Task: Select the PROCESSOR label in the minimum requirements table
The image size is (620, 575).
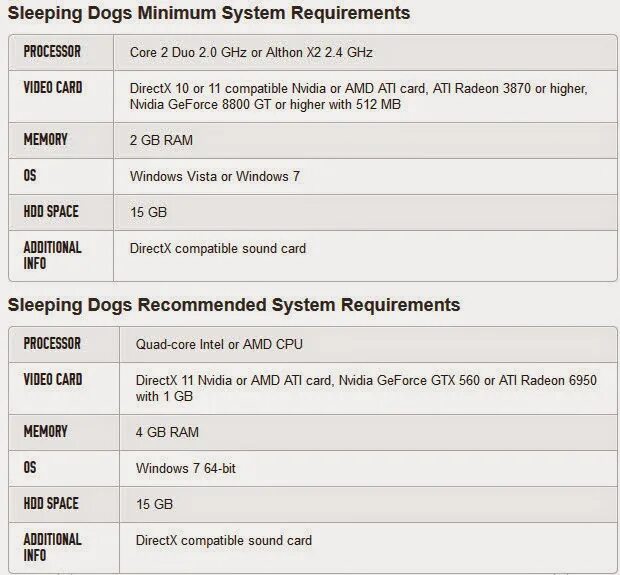Action: [52, 51]
